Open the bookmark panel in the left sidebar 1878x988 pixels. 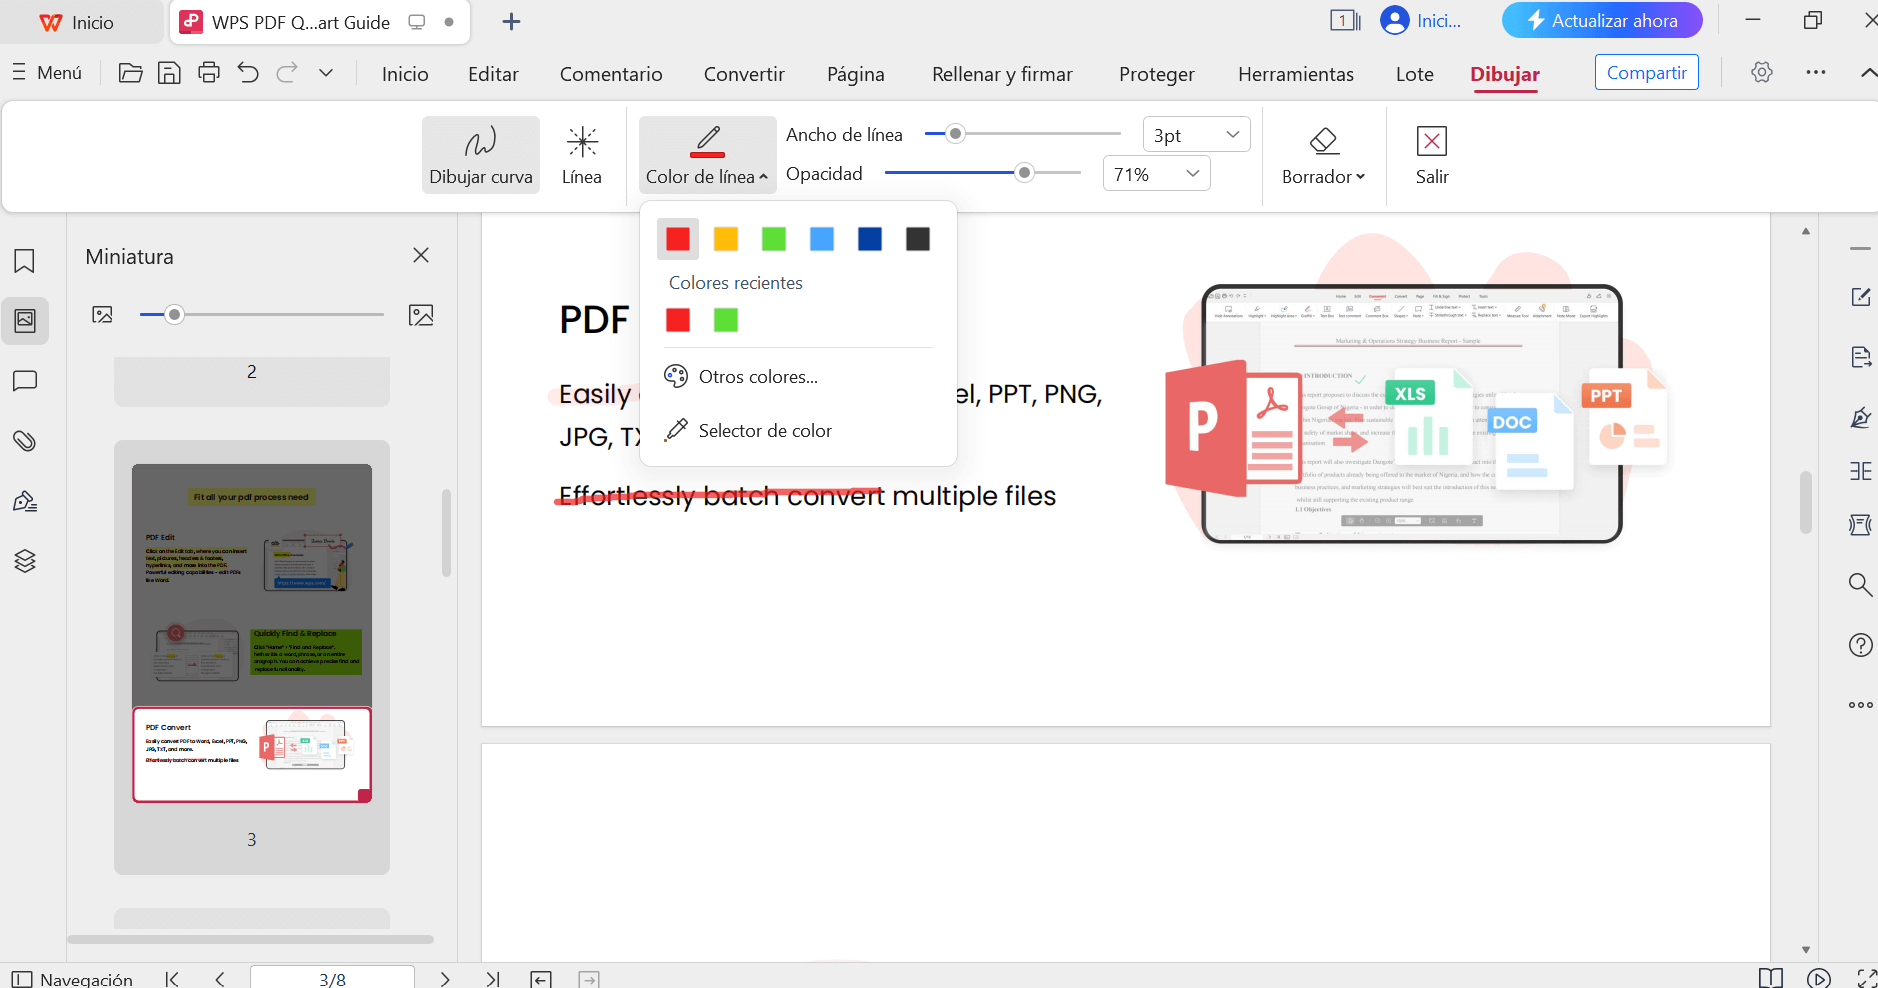coord(25,261)
